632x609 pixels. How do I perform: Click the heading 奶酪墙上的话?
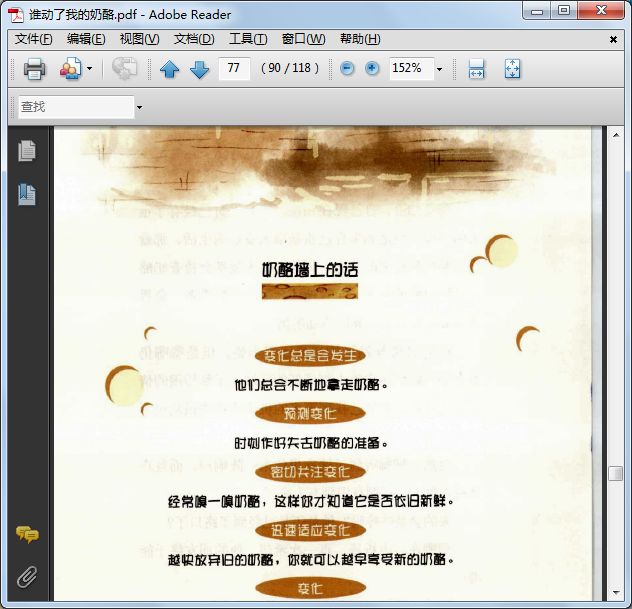(x=310, y=270)
